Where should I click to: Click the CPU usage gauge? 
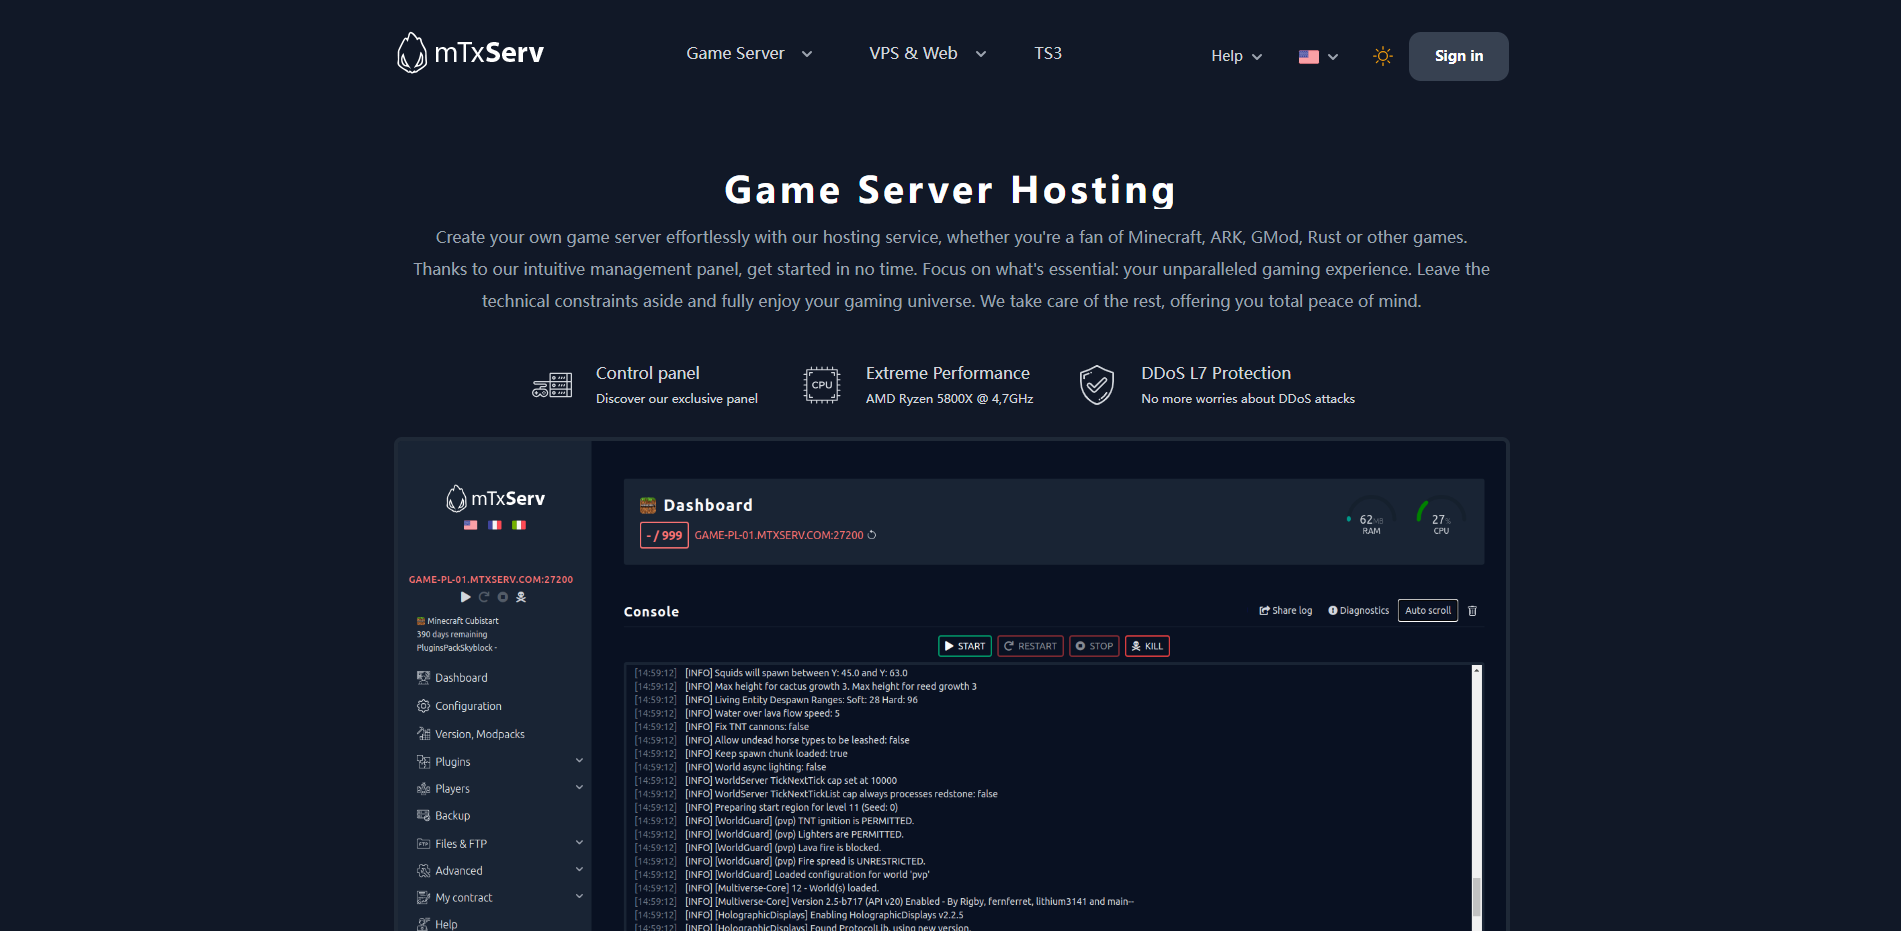tap(1441, 517)
